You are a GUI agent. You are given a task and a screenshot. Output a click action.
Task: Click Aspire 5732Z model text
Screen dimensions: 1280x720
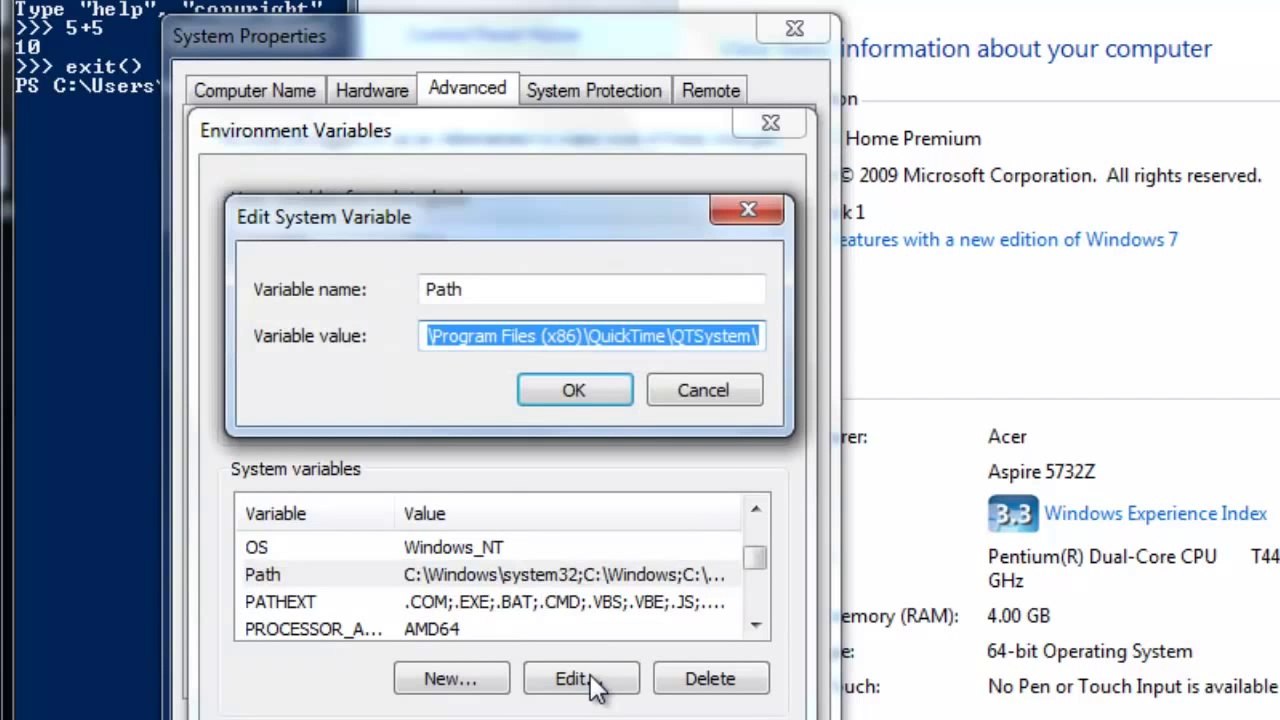[x=1041, y=472]
